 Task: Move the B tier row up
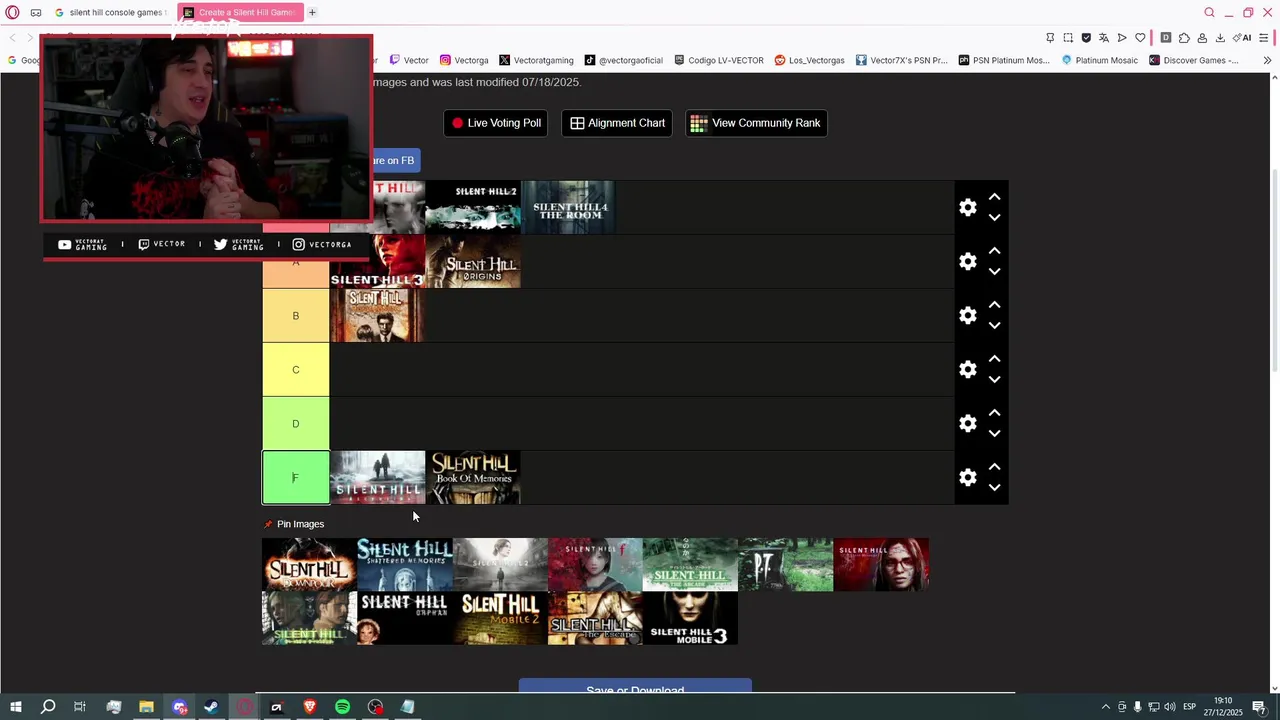pos(994,305)
